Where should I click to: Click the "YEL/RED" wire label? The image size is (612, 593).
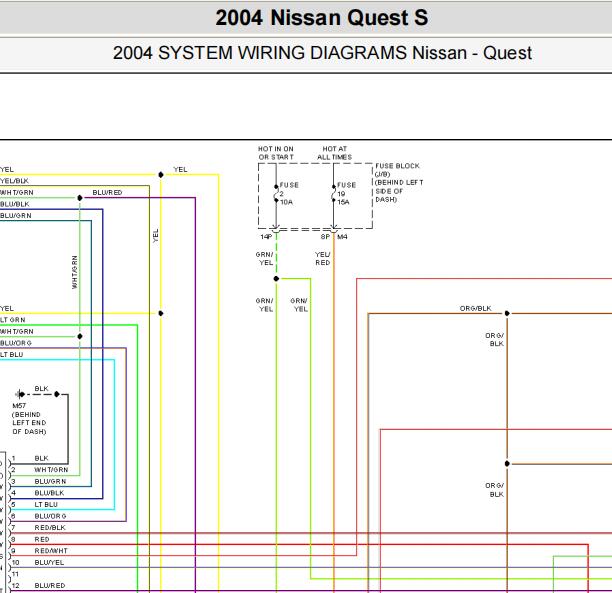pyautogui.click(x=322, y=258)
